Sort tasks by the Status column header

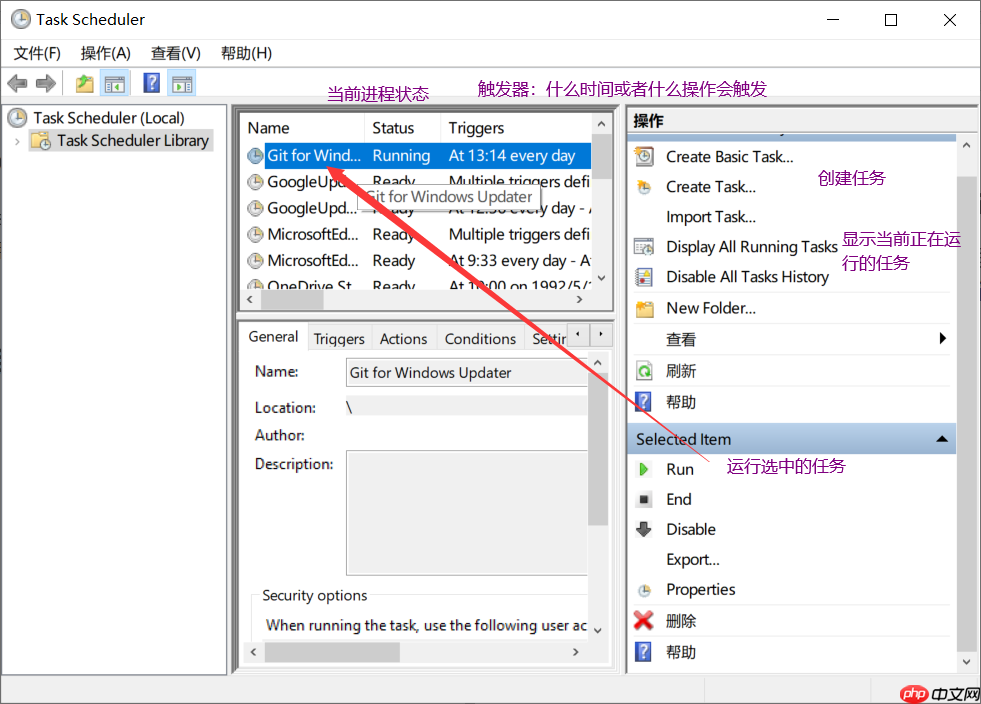point(403,128)
